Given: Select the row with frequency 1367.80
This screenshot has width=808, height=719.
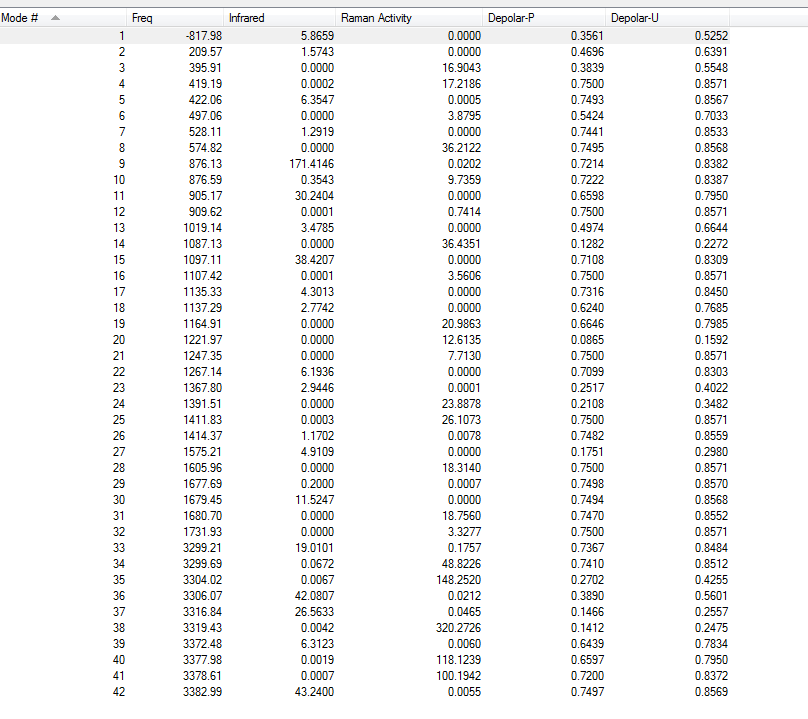Looking at the screenshot, I should (364, 387).
